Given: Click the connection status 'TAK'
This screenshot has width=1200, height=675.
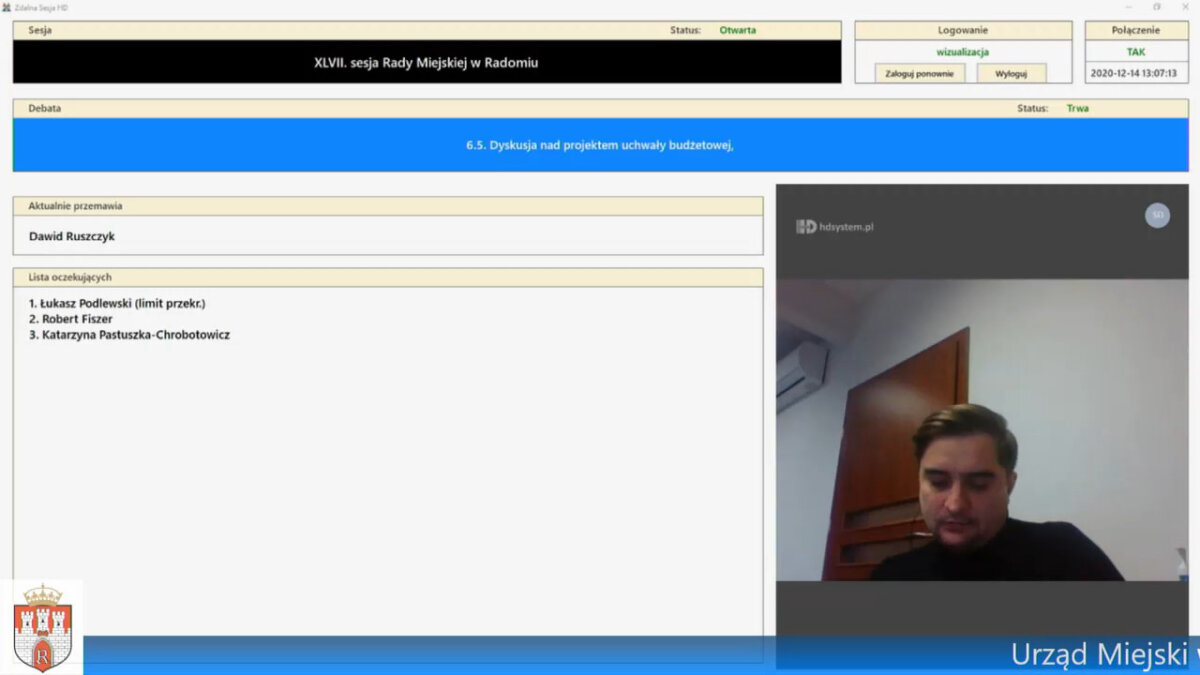Looking at the screenshot, I should pos(1136,52).
